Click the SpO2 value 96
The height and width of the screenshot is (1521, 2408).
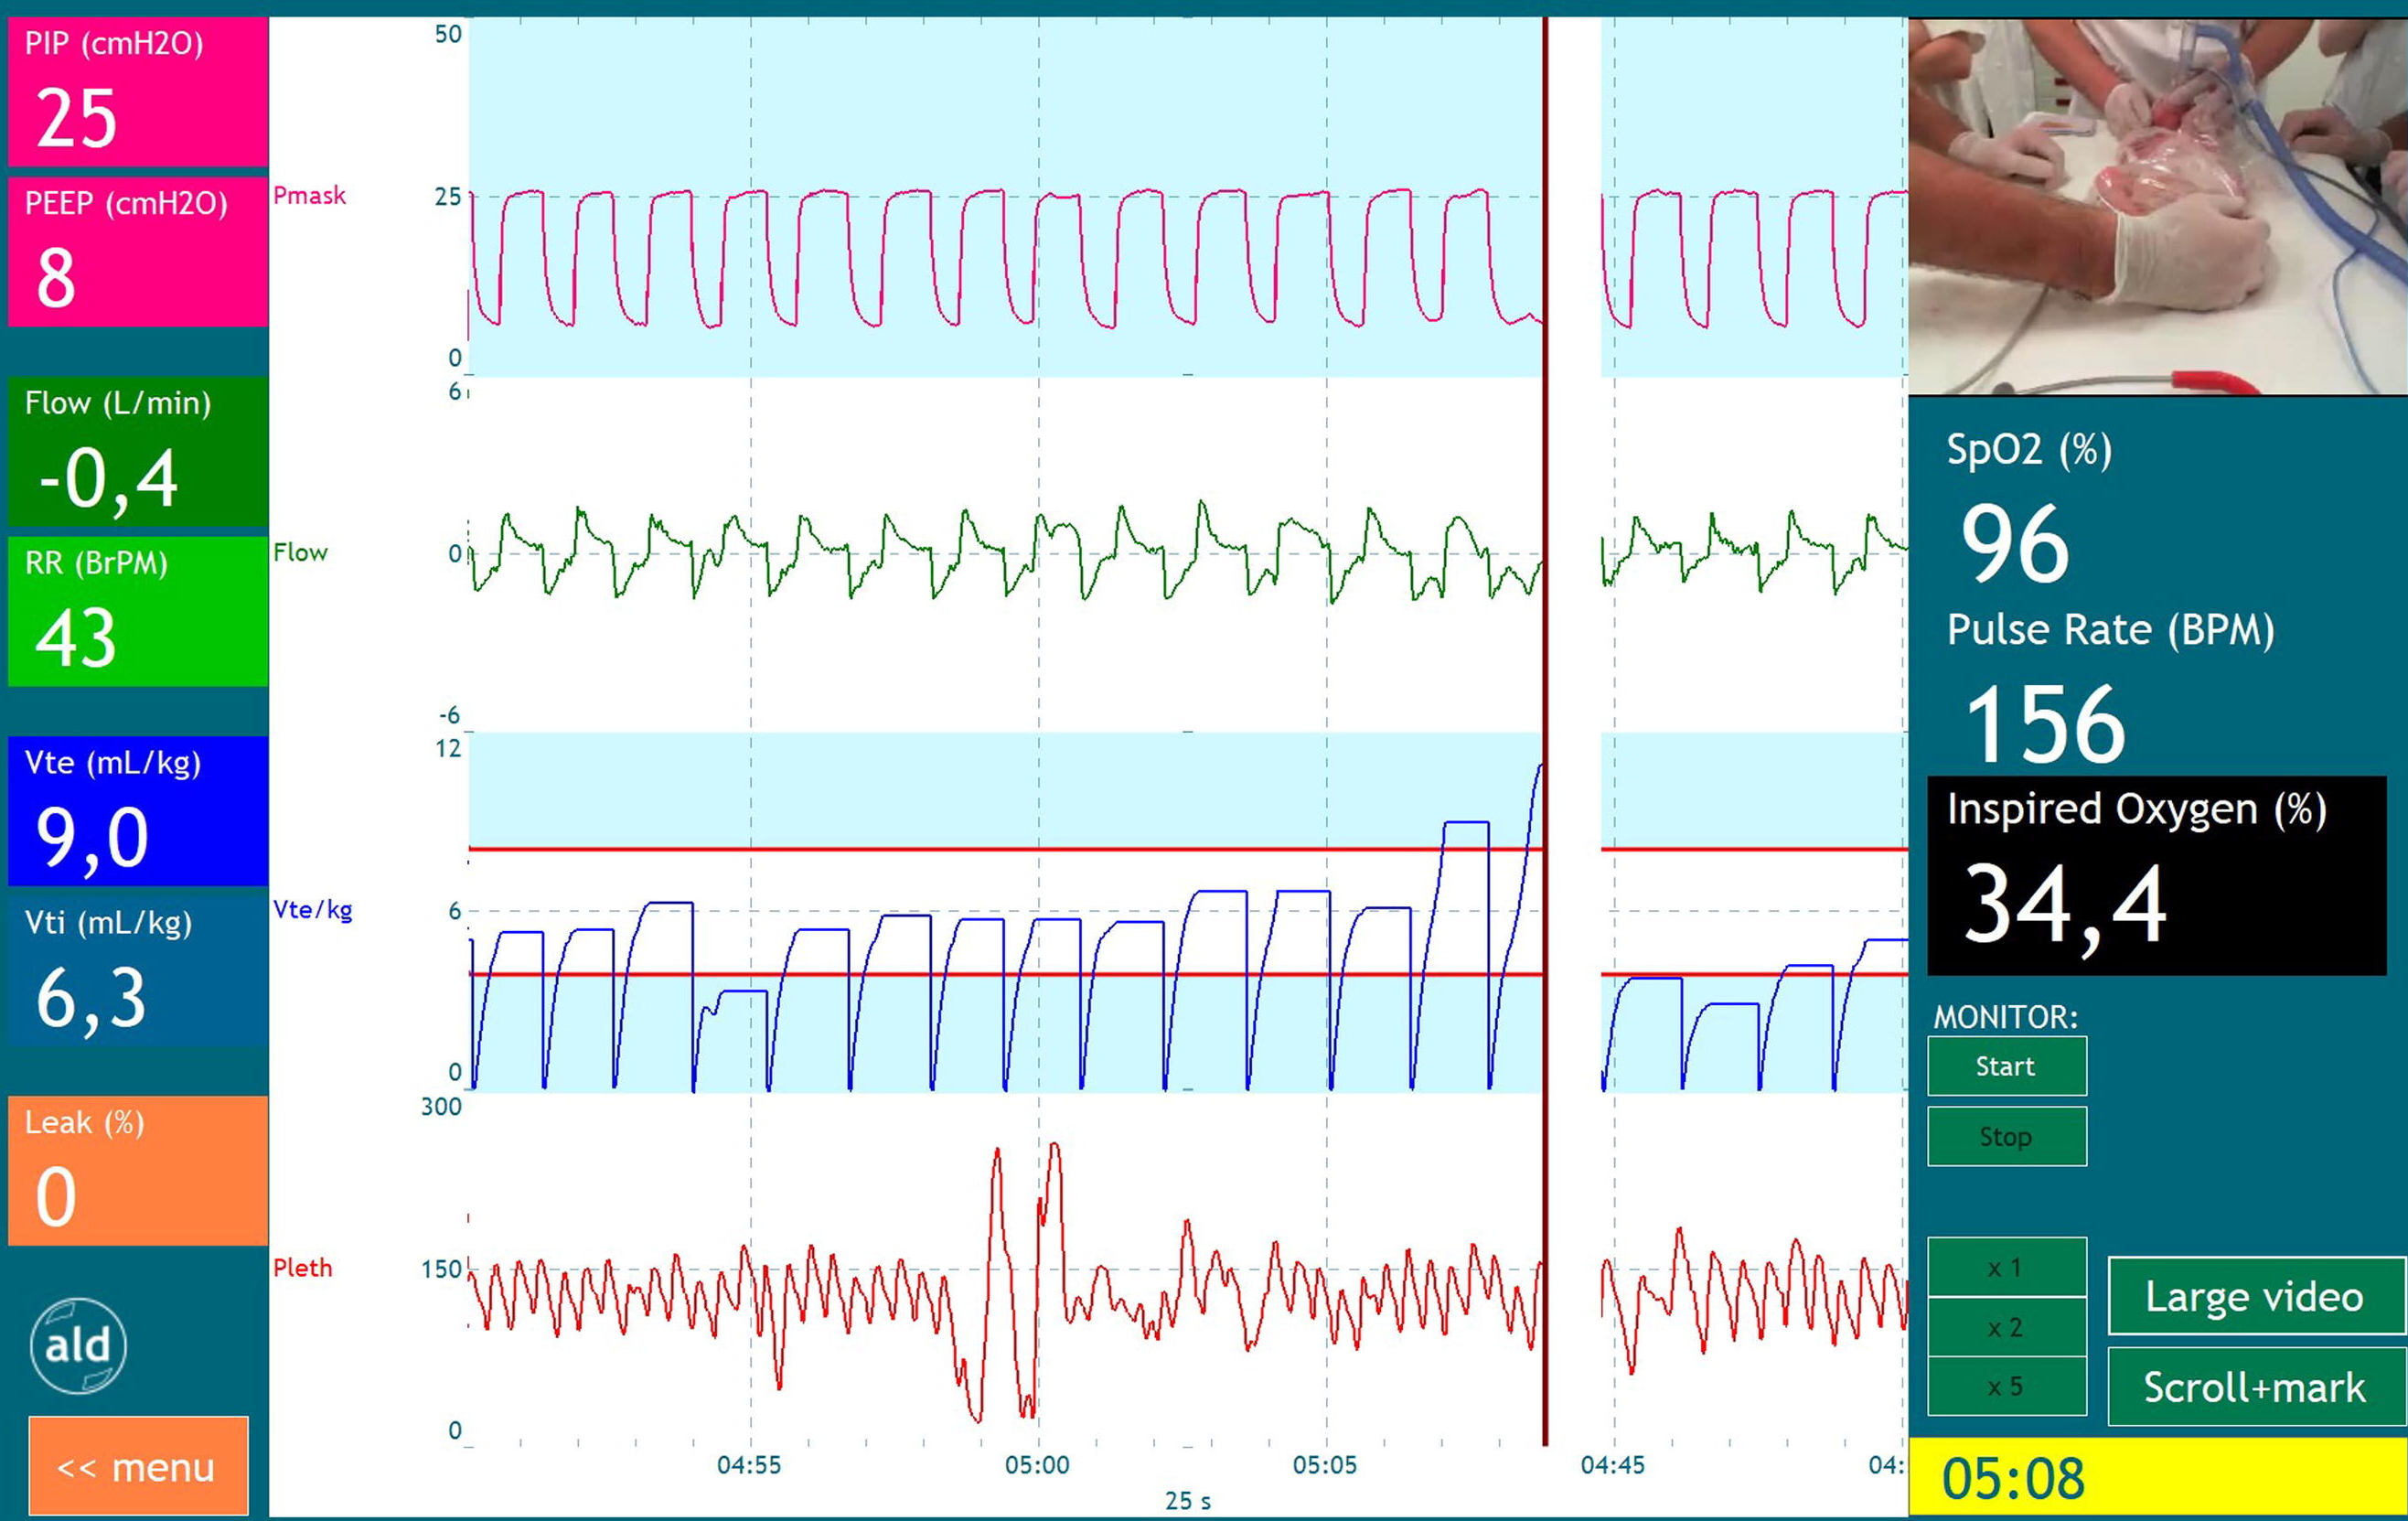pos(2014,544)
